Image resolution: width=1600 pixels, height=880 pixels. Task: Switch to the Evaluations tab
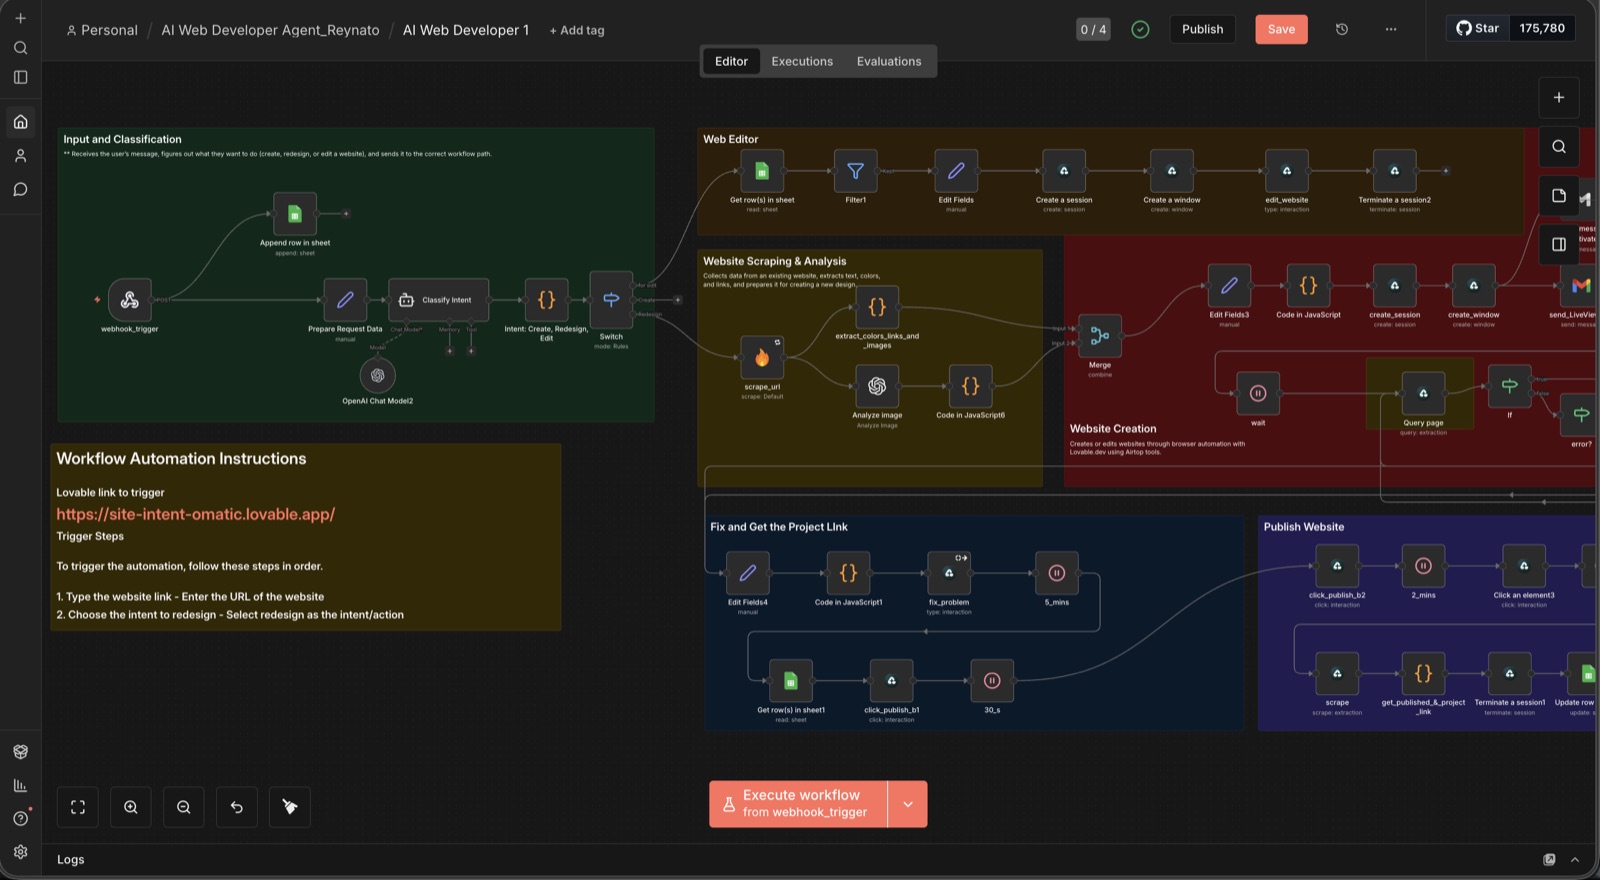[889, 61]
